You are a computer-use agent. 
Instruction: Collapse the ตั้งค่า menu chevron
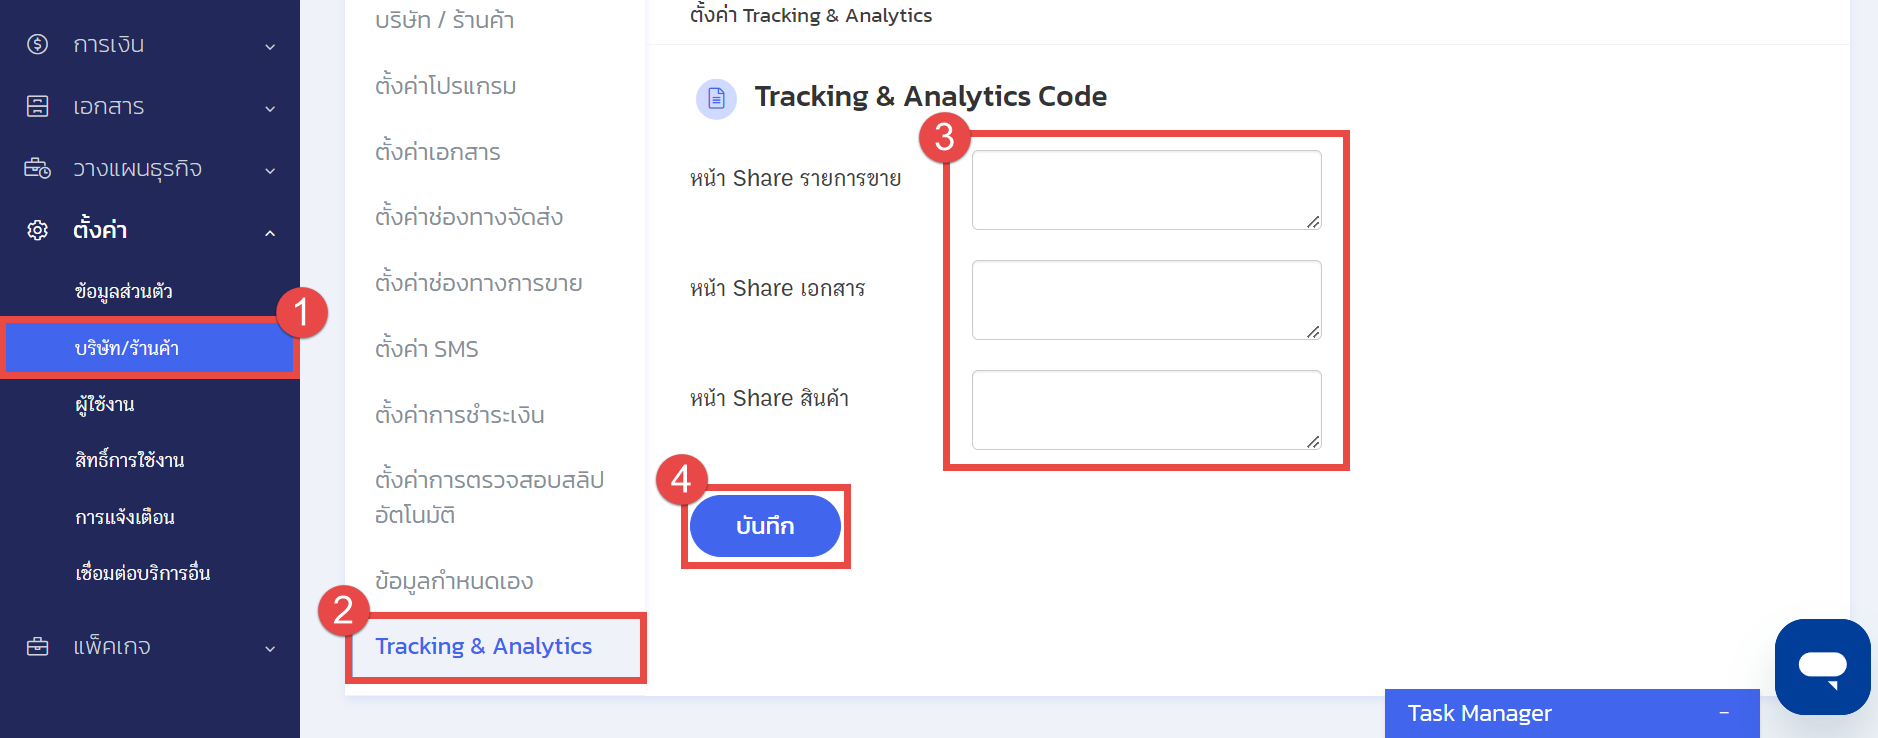click(270, 232)
